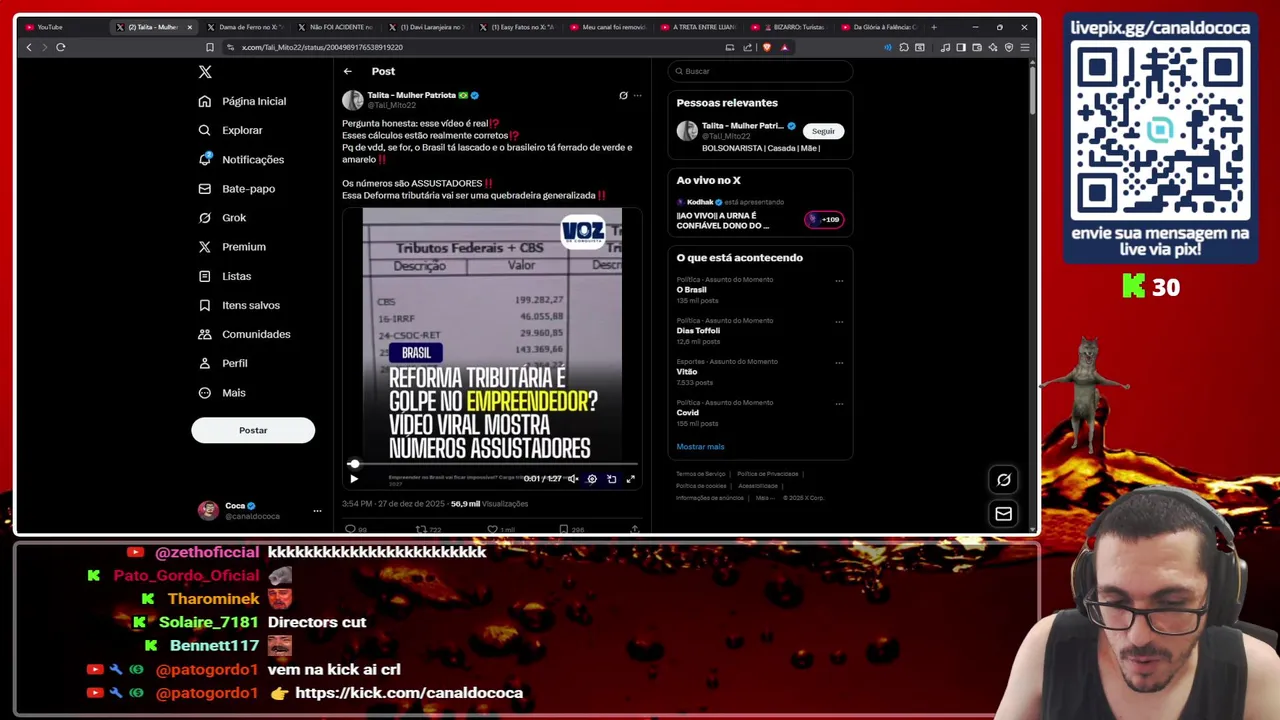This screenshot has height=720, width=1280.
Task: Open Notificações in the sidebar
Action: click(242, 159)
